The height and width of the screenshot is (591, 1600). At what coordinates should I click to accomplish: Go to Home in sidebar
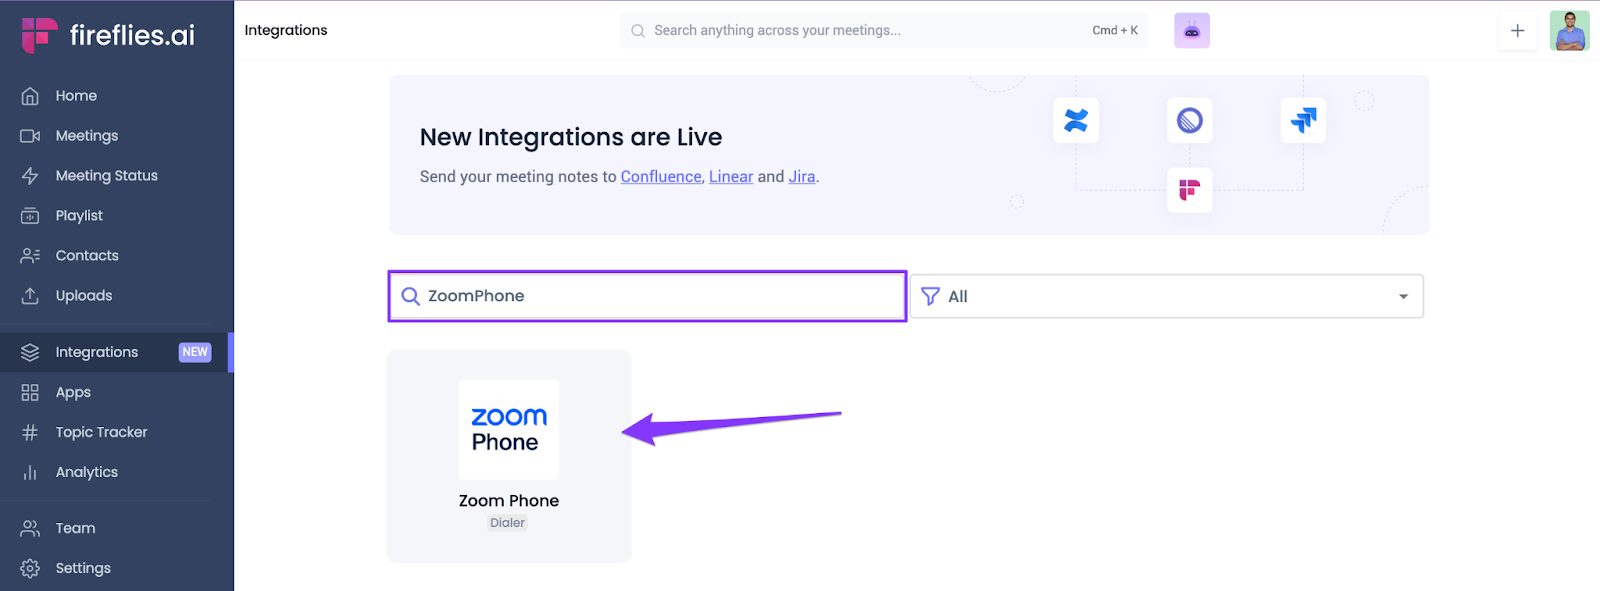76,96
